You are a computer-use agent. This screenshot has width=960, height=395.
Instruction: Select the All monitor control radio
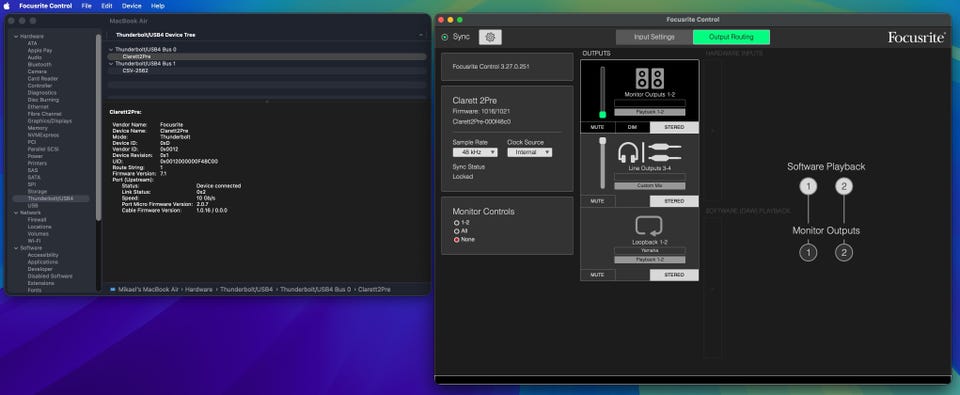point(456,231)
